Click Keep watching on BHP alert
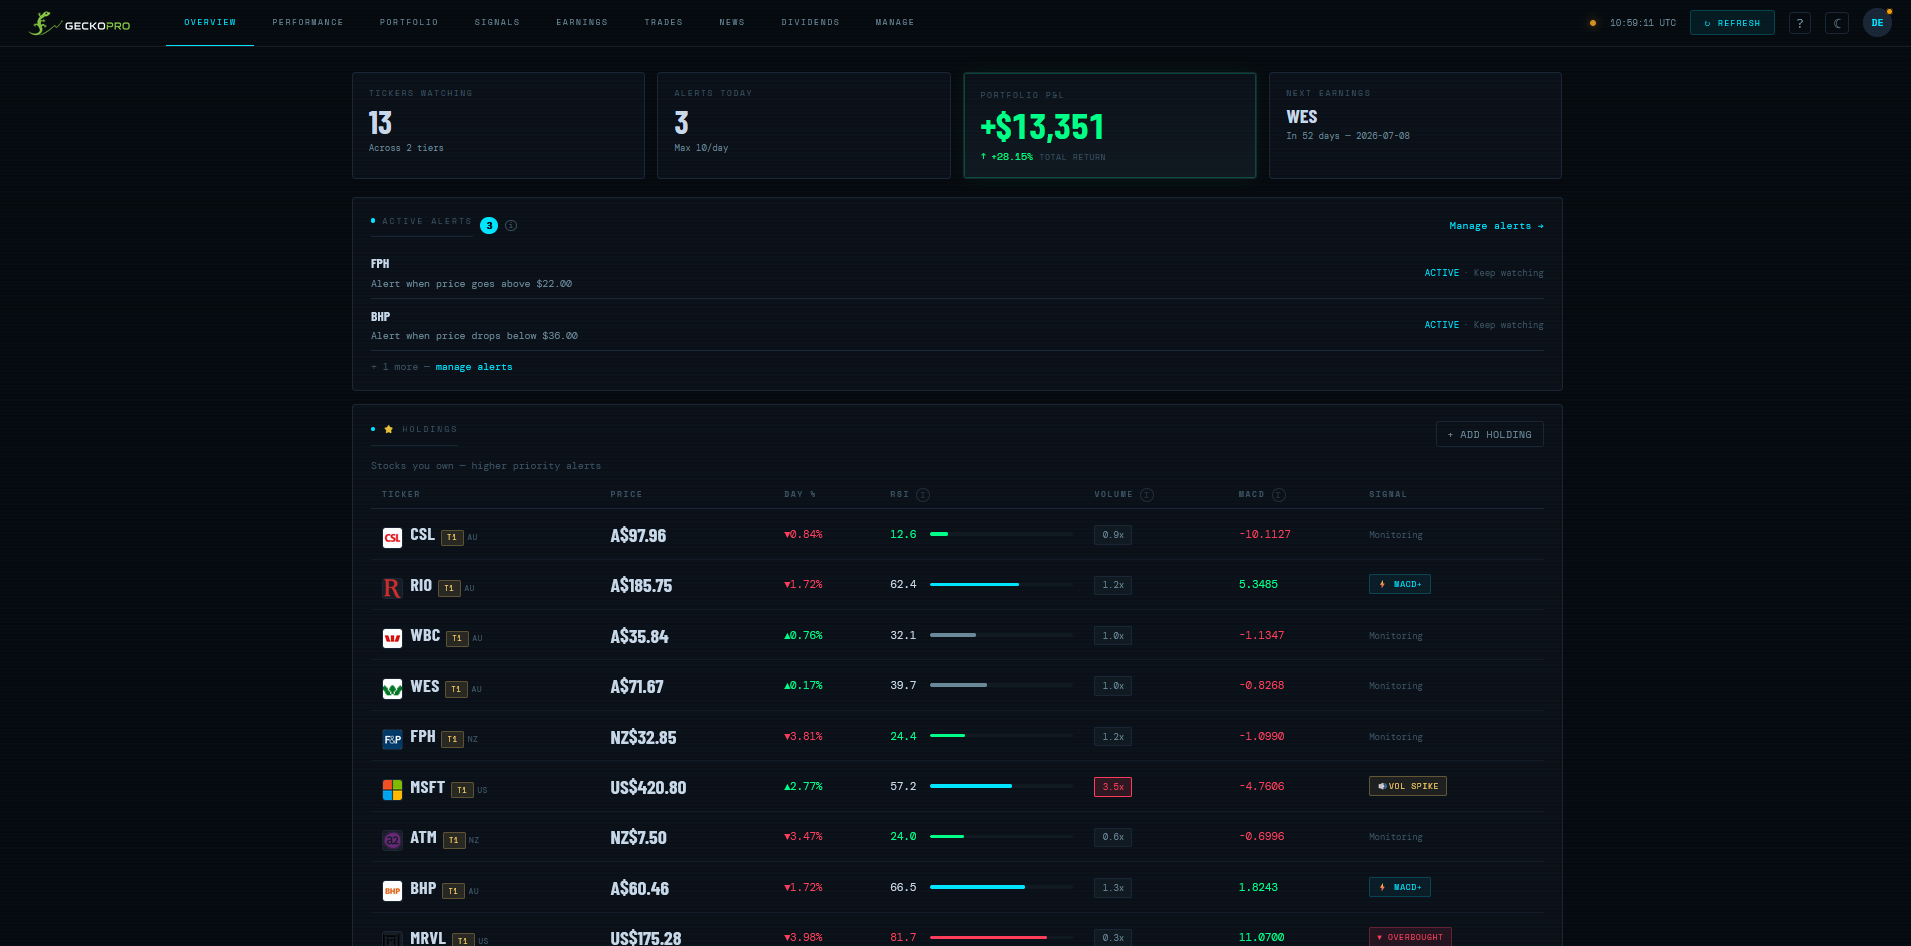Viewport: 1911px width, 946px height. (1508, 325)
